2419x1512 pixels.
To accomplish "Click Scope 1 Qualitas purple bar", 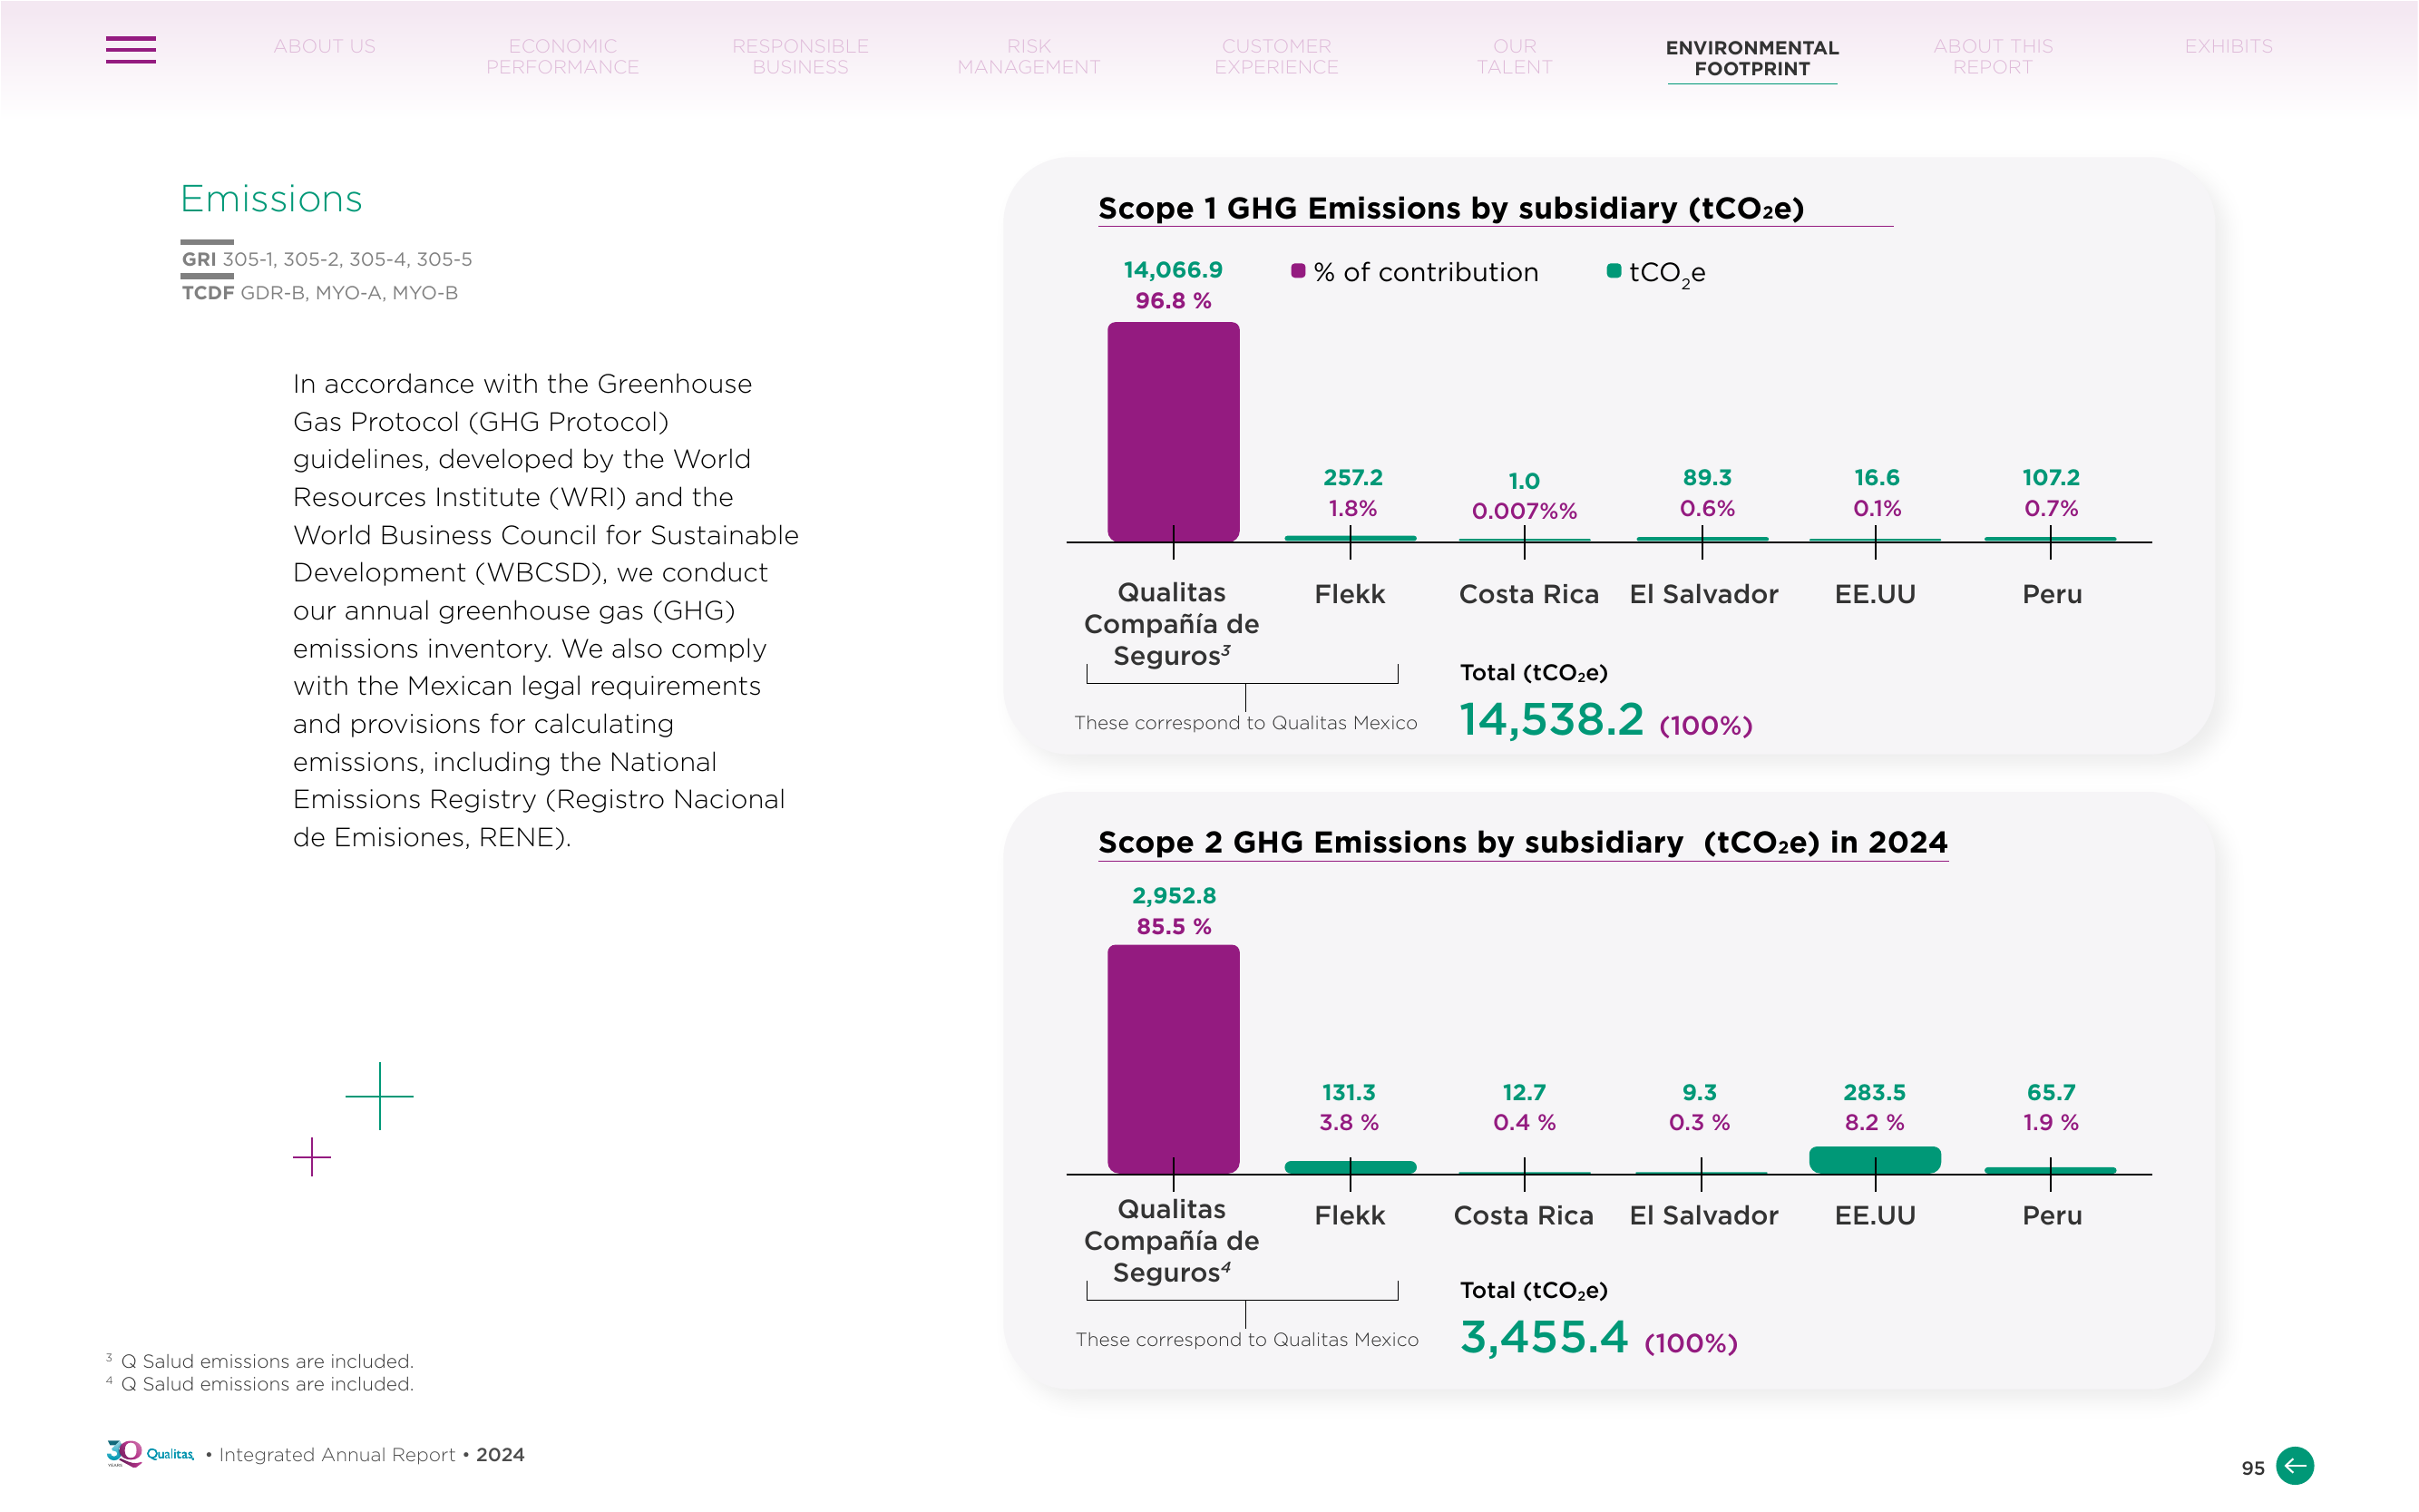I will point(1173,432).
